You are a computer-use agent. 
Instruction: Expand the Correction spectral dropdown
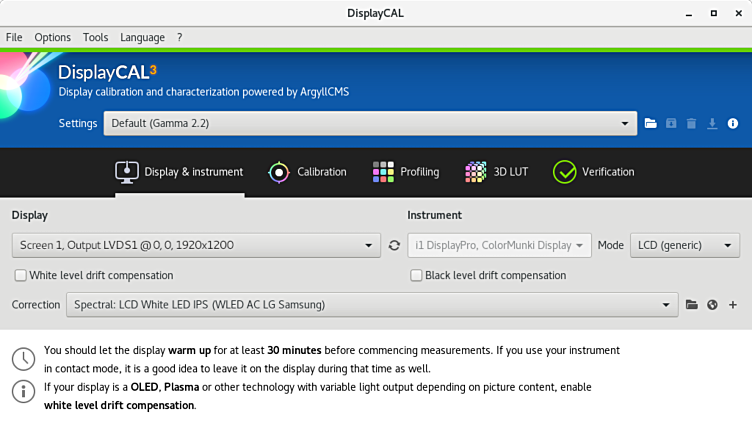tap(372, 305)
